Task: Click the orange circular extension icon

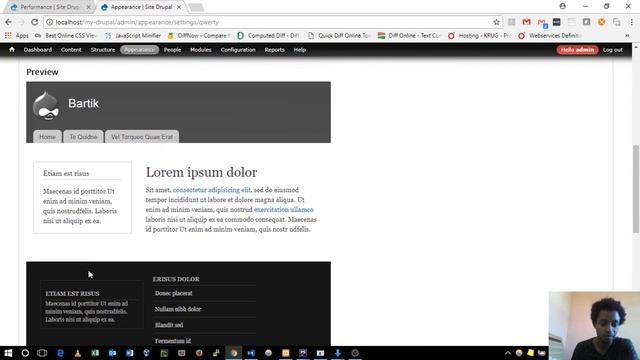Action: pyautogui.click(x=601, y=22)
